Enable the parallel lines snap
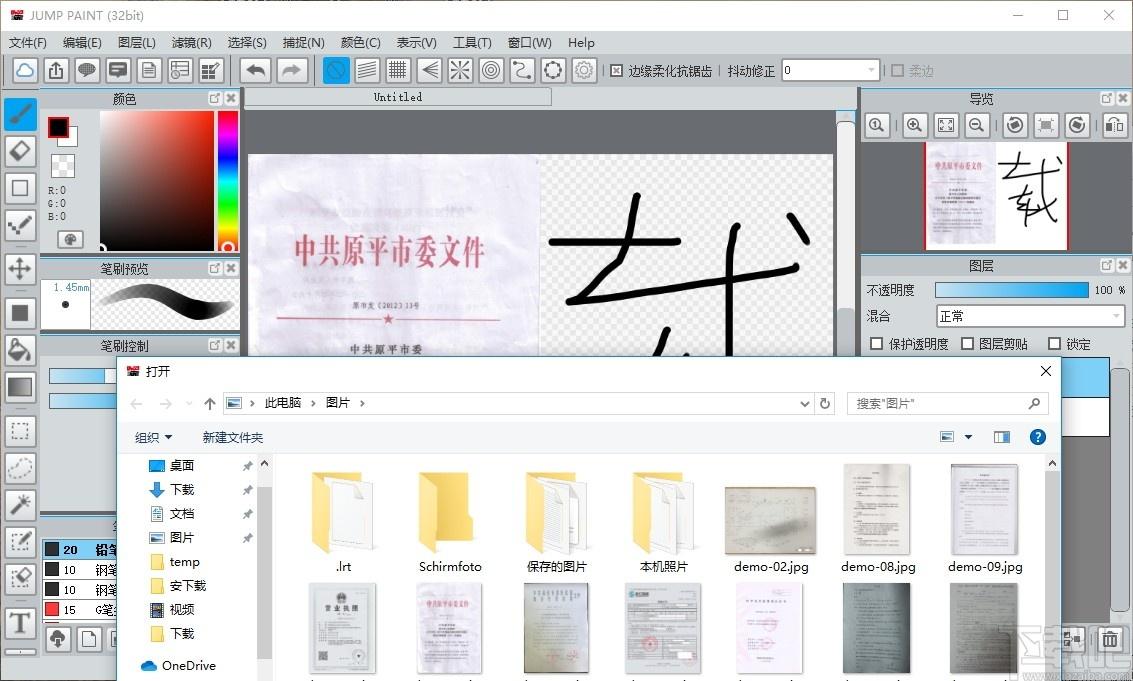The height and width of the screenshot is (681, 1133). point(367,70)
